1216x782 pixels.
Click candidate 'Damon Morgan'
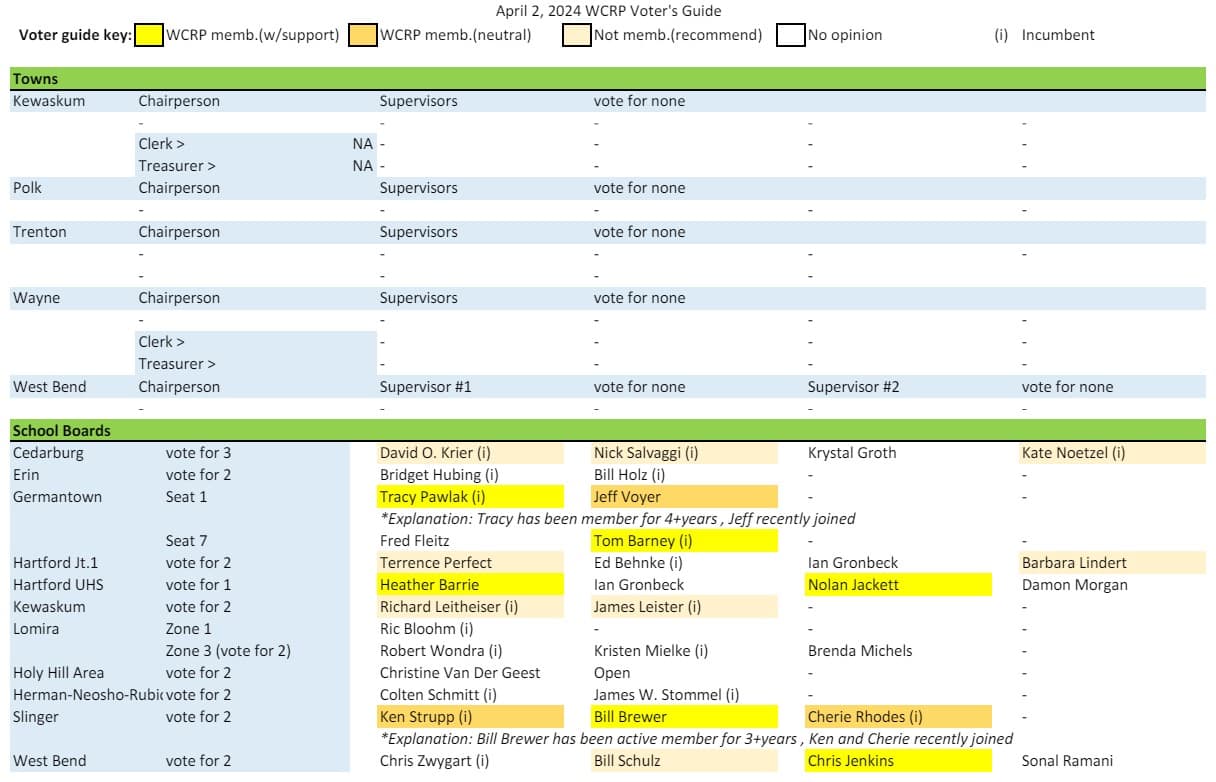point(1074,584)
